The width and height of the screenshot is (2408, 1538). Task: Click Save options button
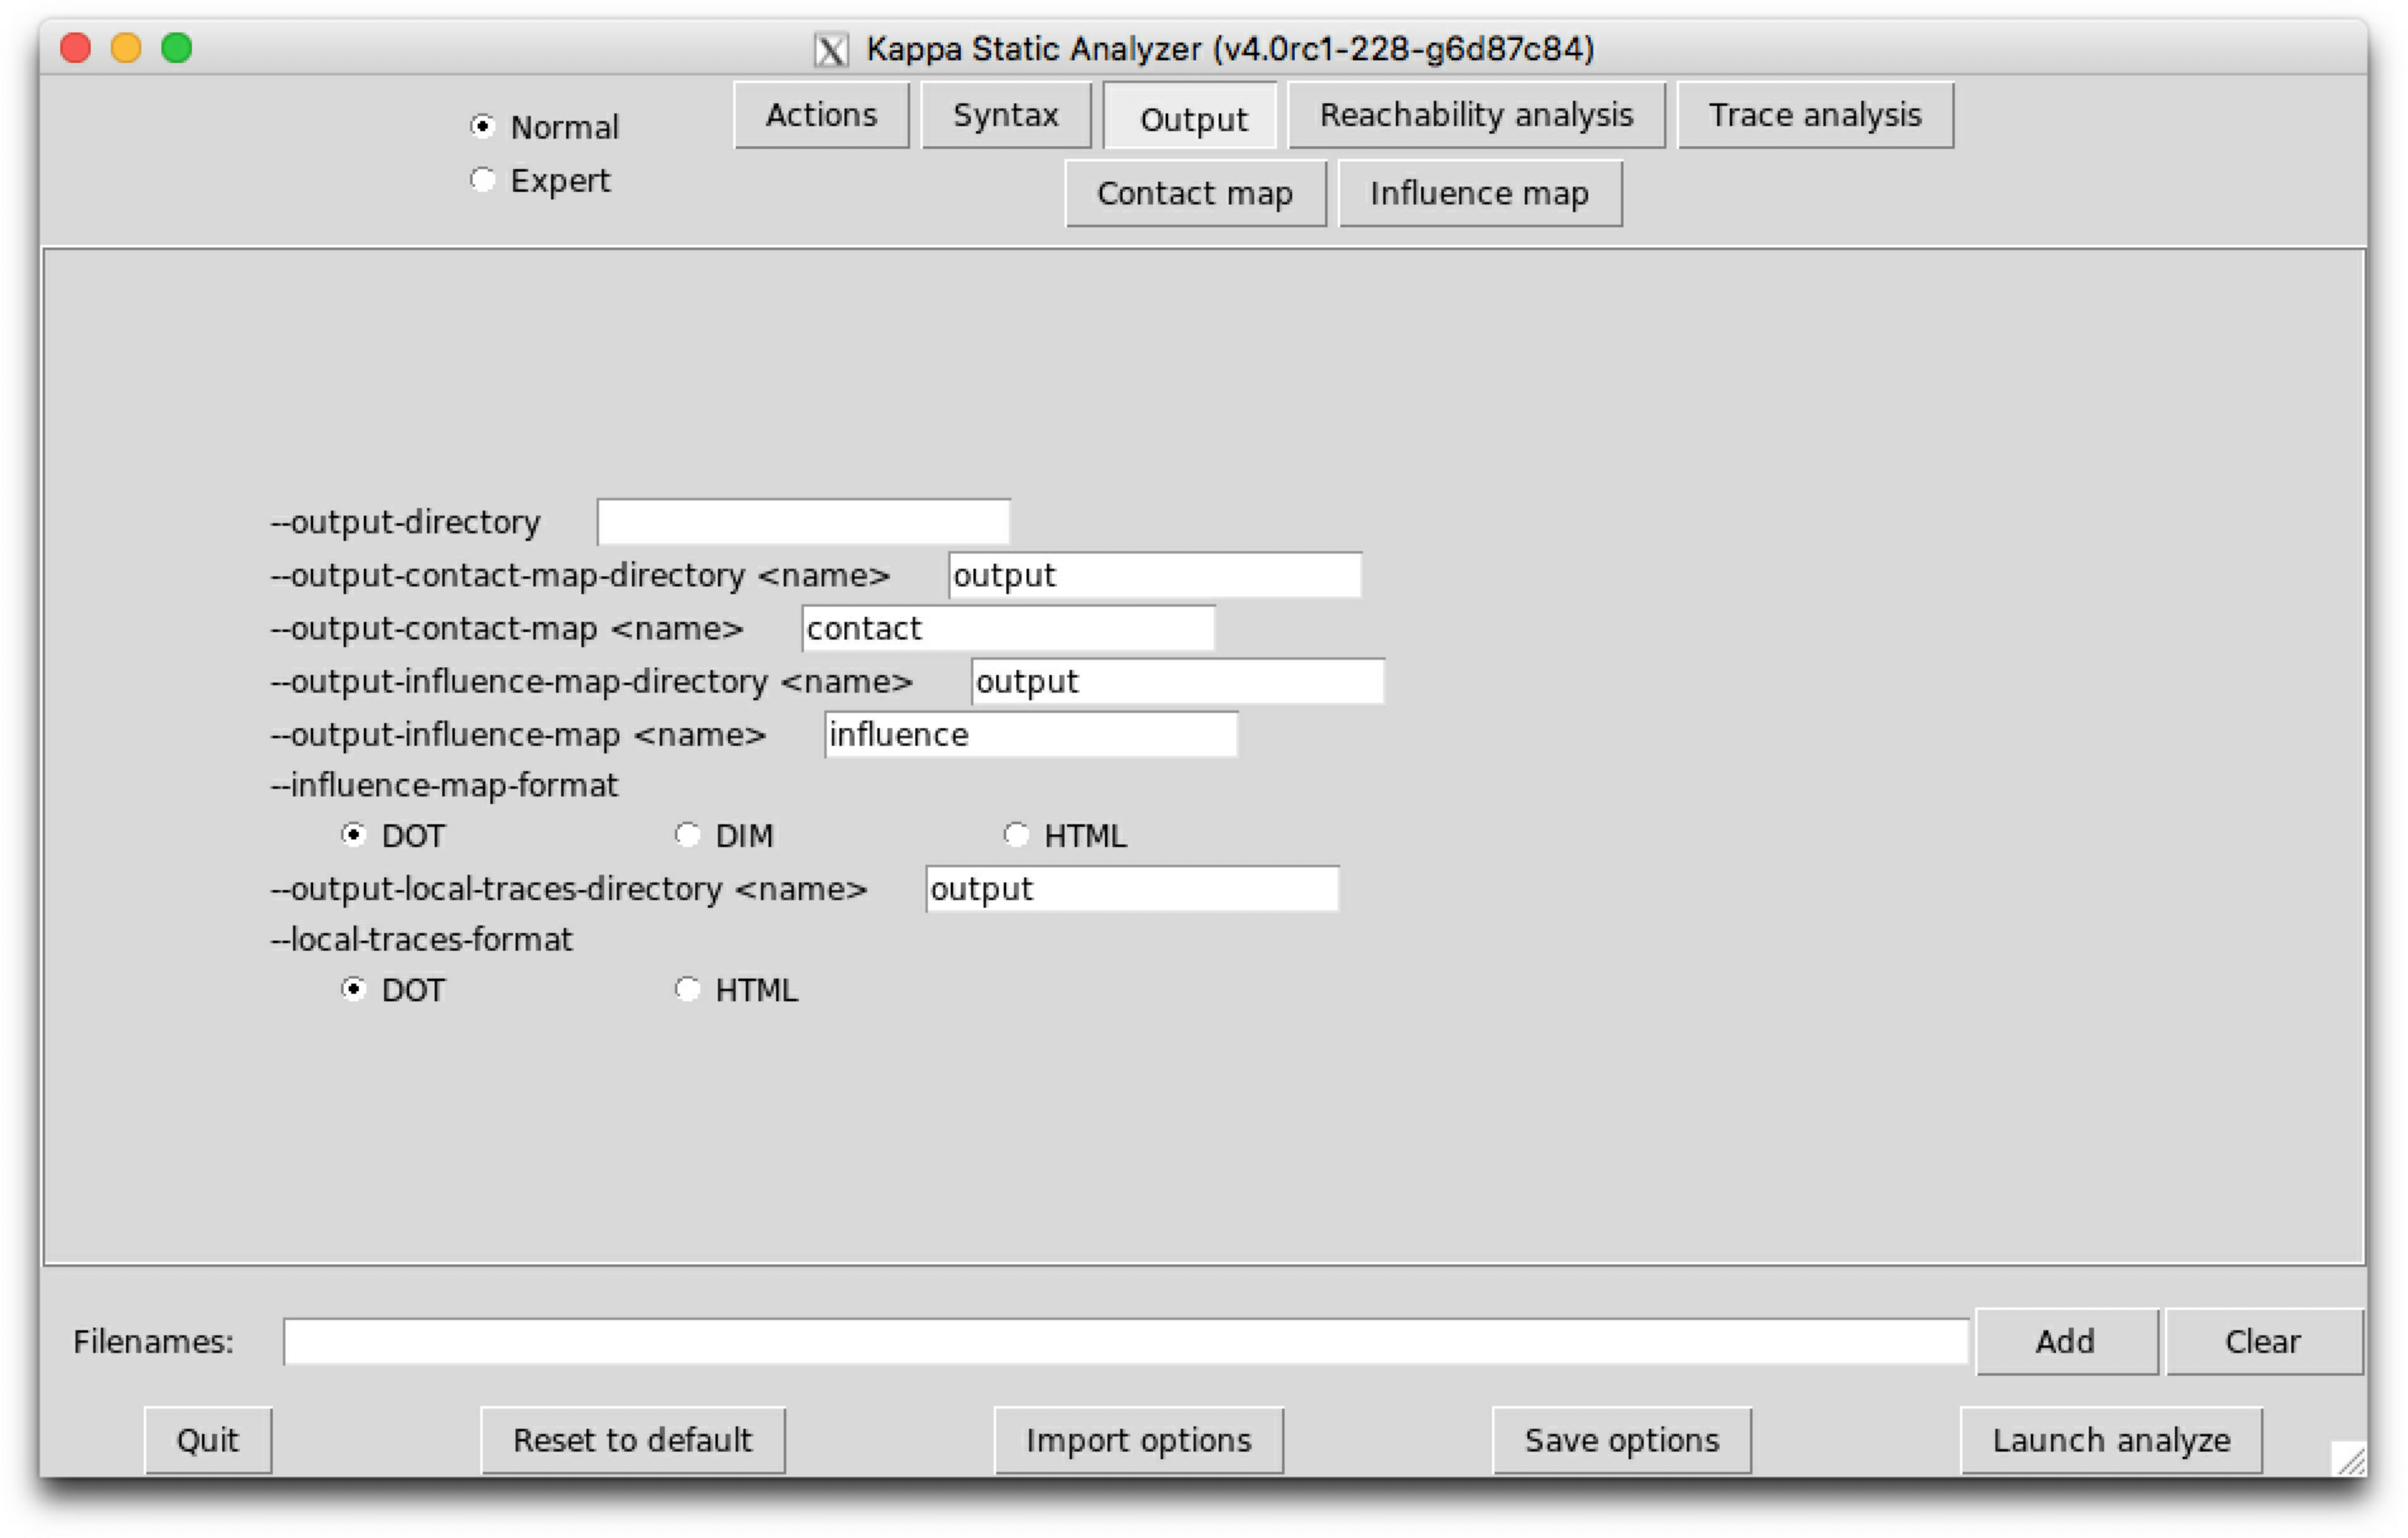pyautogui.click(x=1622, y=1440)
